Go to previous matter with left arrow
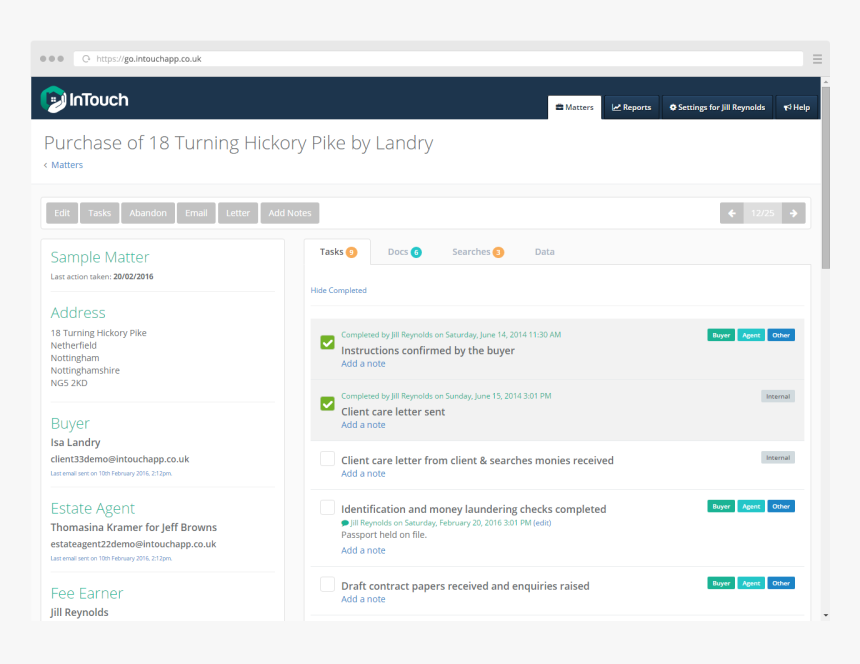Image resolution: width=860 pixels, height=664 pixels. point(731,213)
